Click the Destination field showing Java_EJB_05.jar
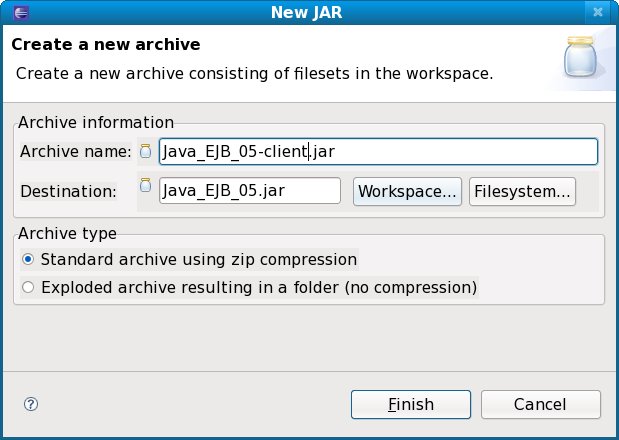619x440 pixels. [250, 190]
